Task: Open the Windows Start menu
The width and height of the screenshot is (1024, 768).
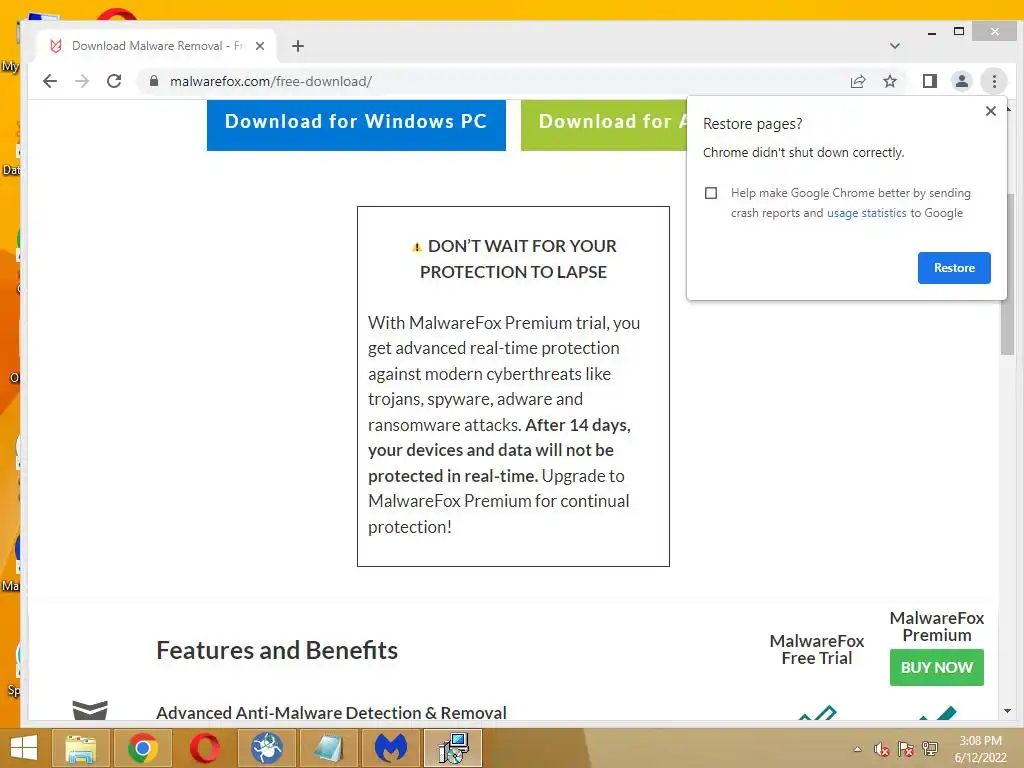Action: (24, 748)
